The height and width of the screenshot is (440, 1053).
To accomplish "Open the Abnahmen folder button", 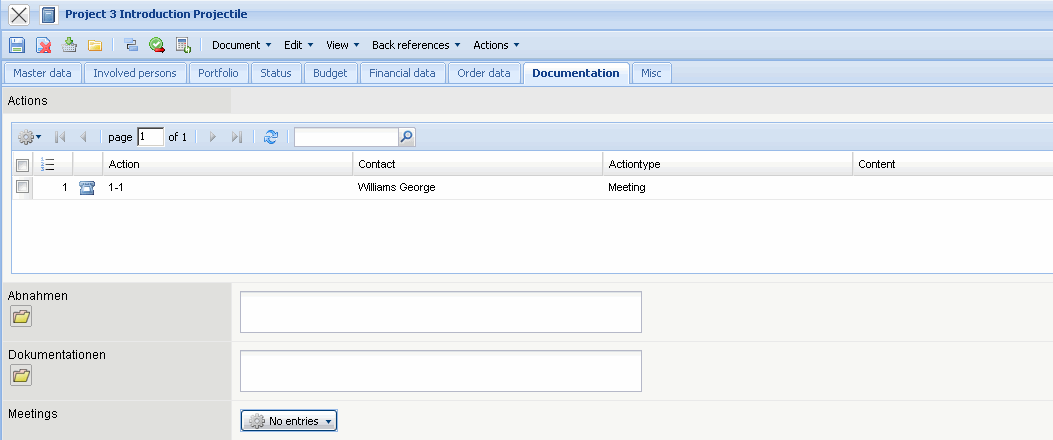I will [x=21, y=317].
